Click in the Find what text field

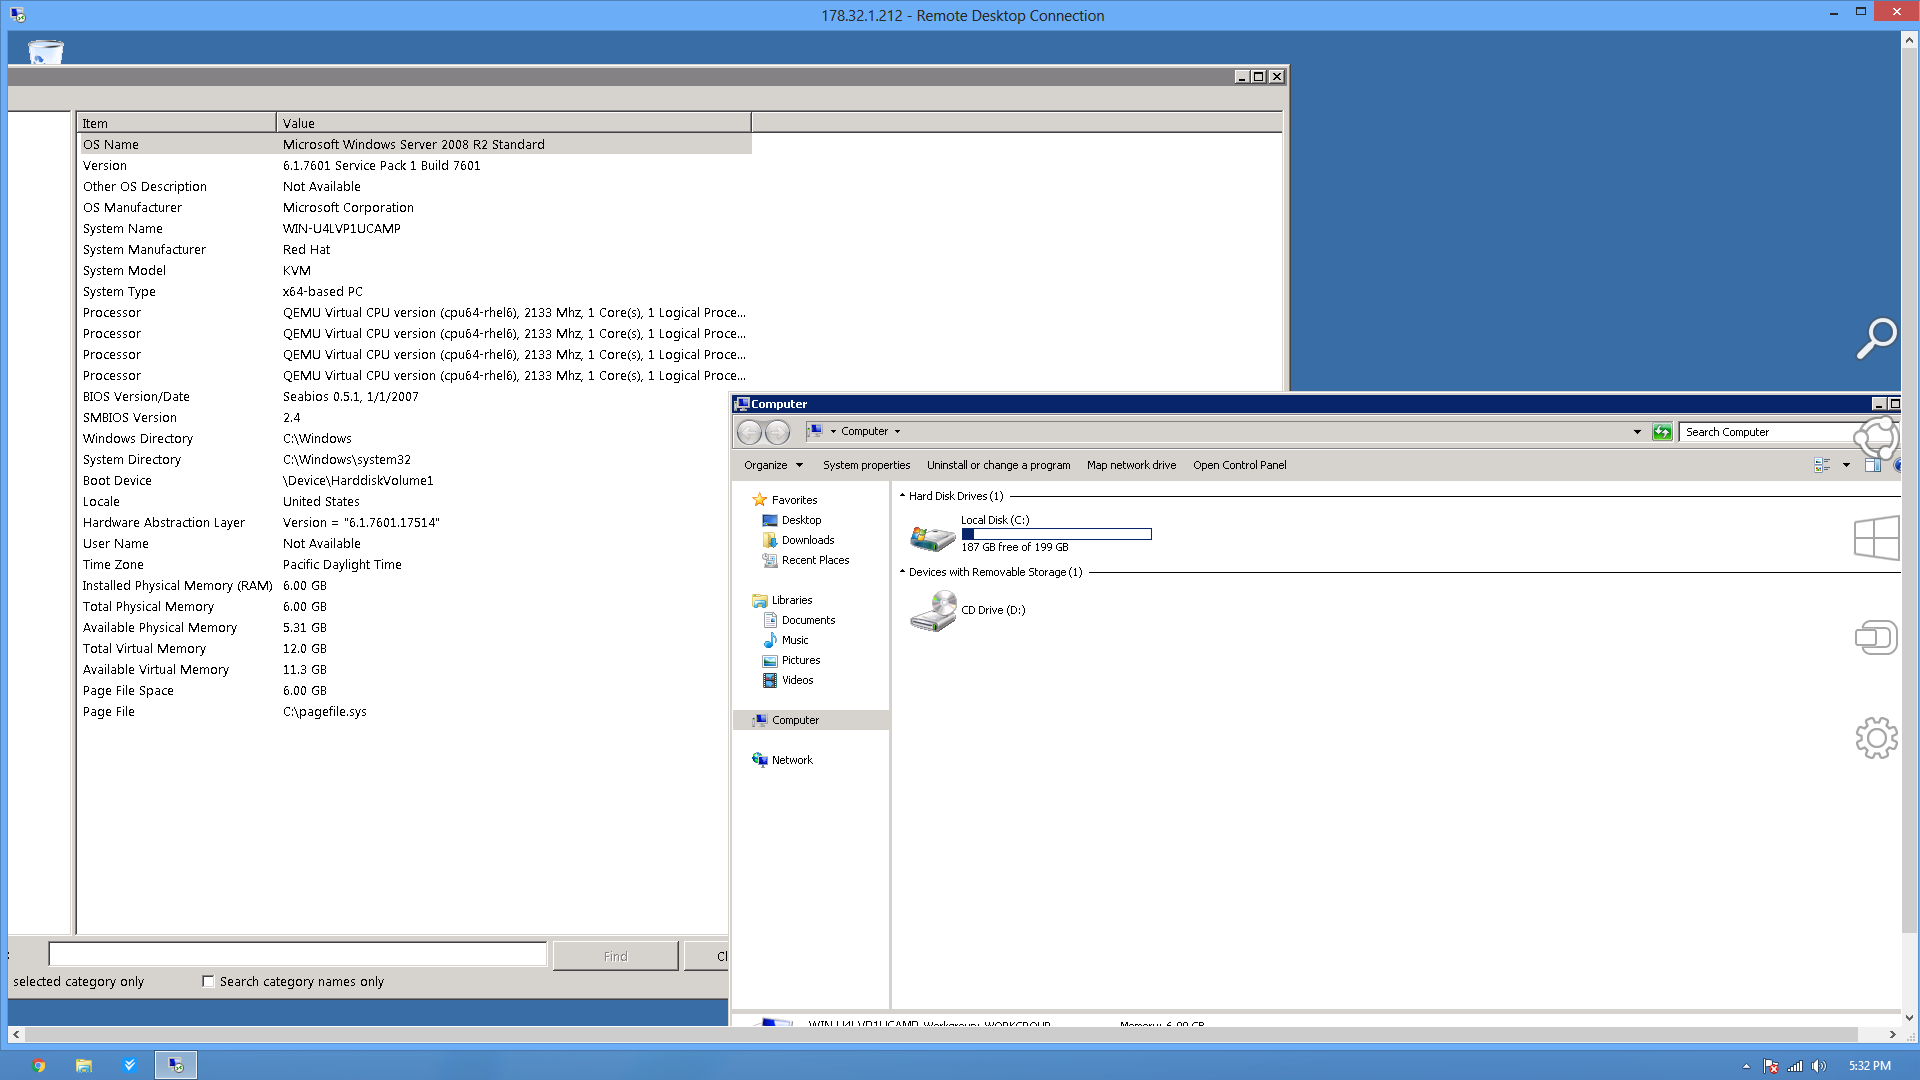298,954
